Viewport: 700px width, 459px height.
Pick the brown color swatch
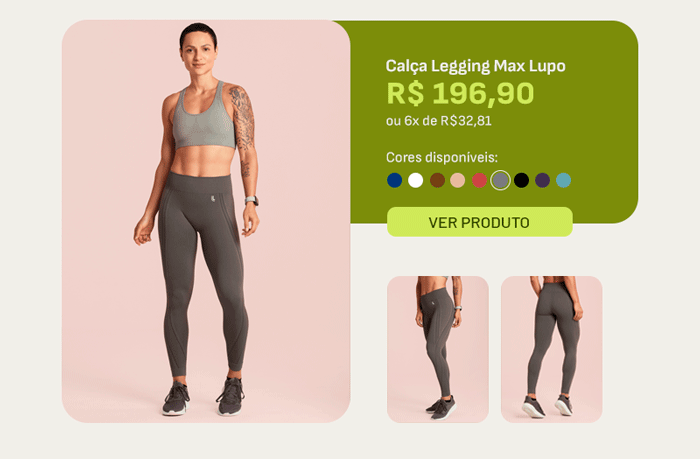coord(437,180)
